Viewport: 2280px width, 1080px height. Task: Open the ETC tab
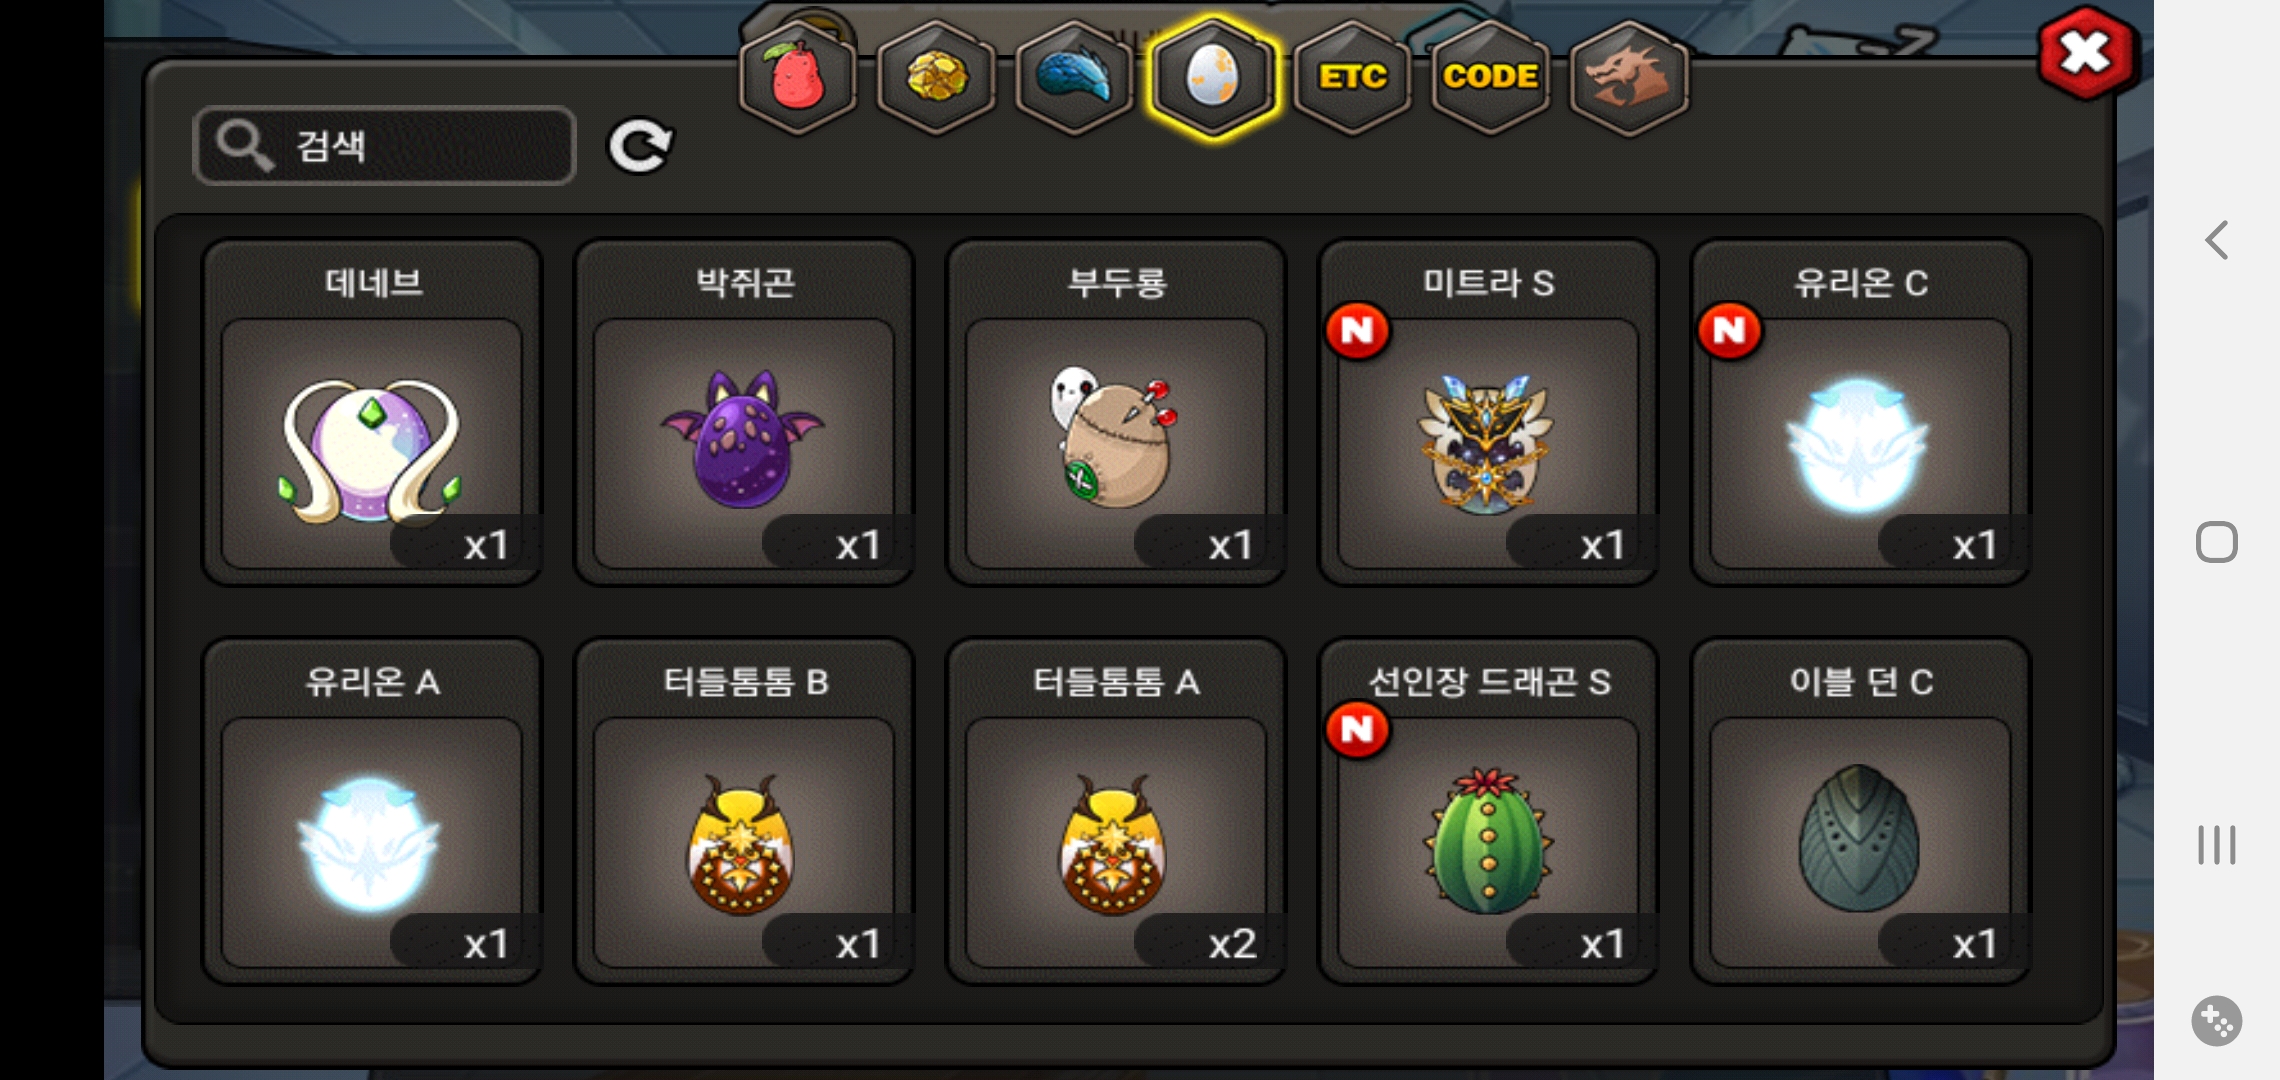(x=1352, y=77)
